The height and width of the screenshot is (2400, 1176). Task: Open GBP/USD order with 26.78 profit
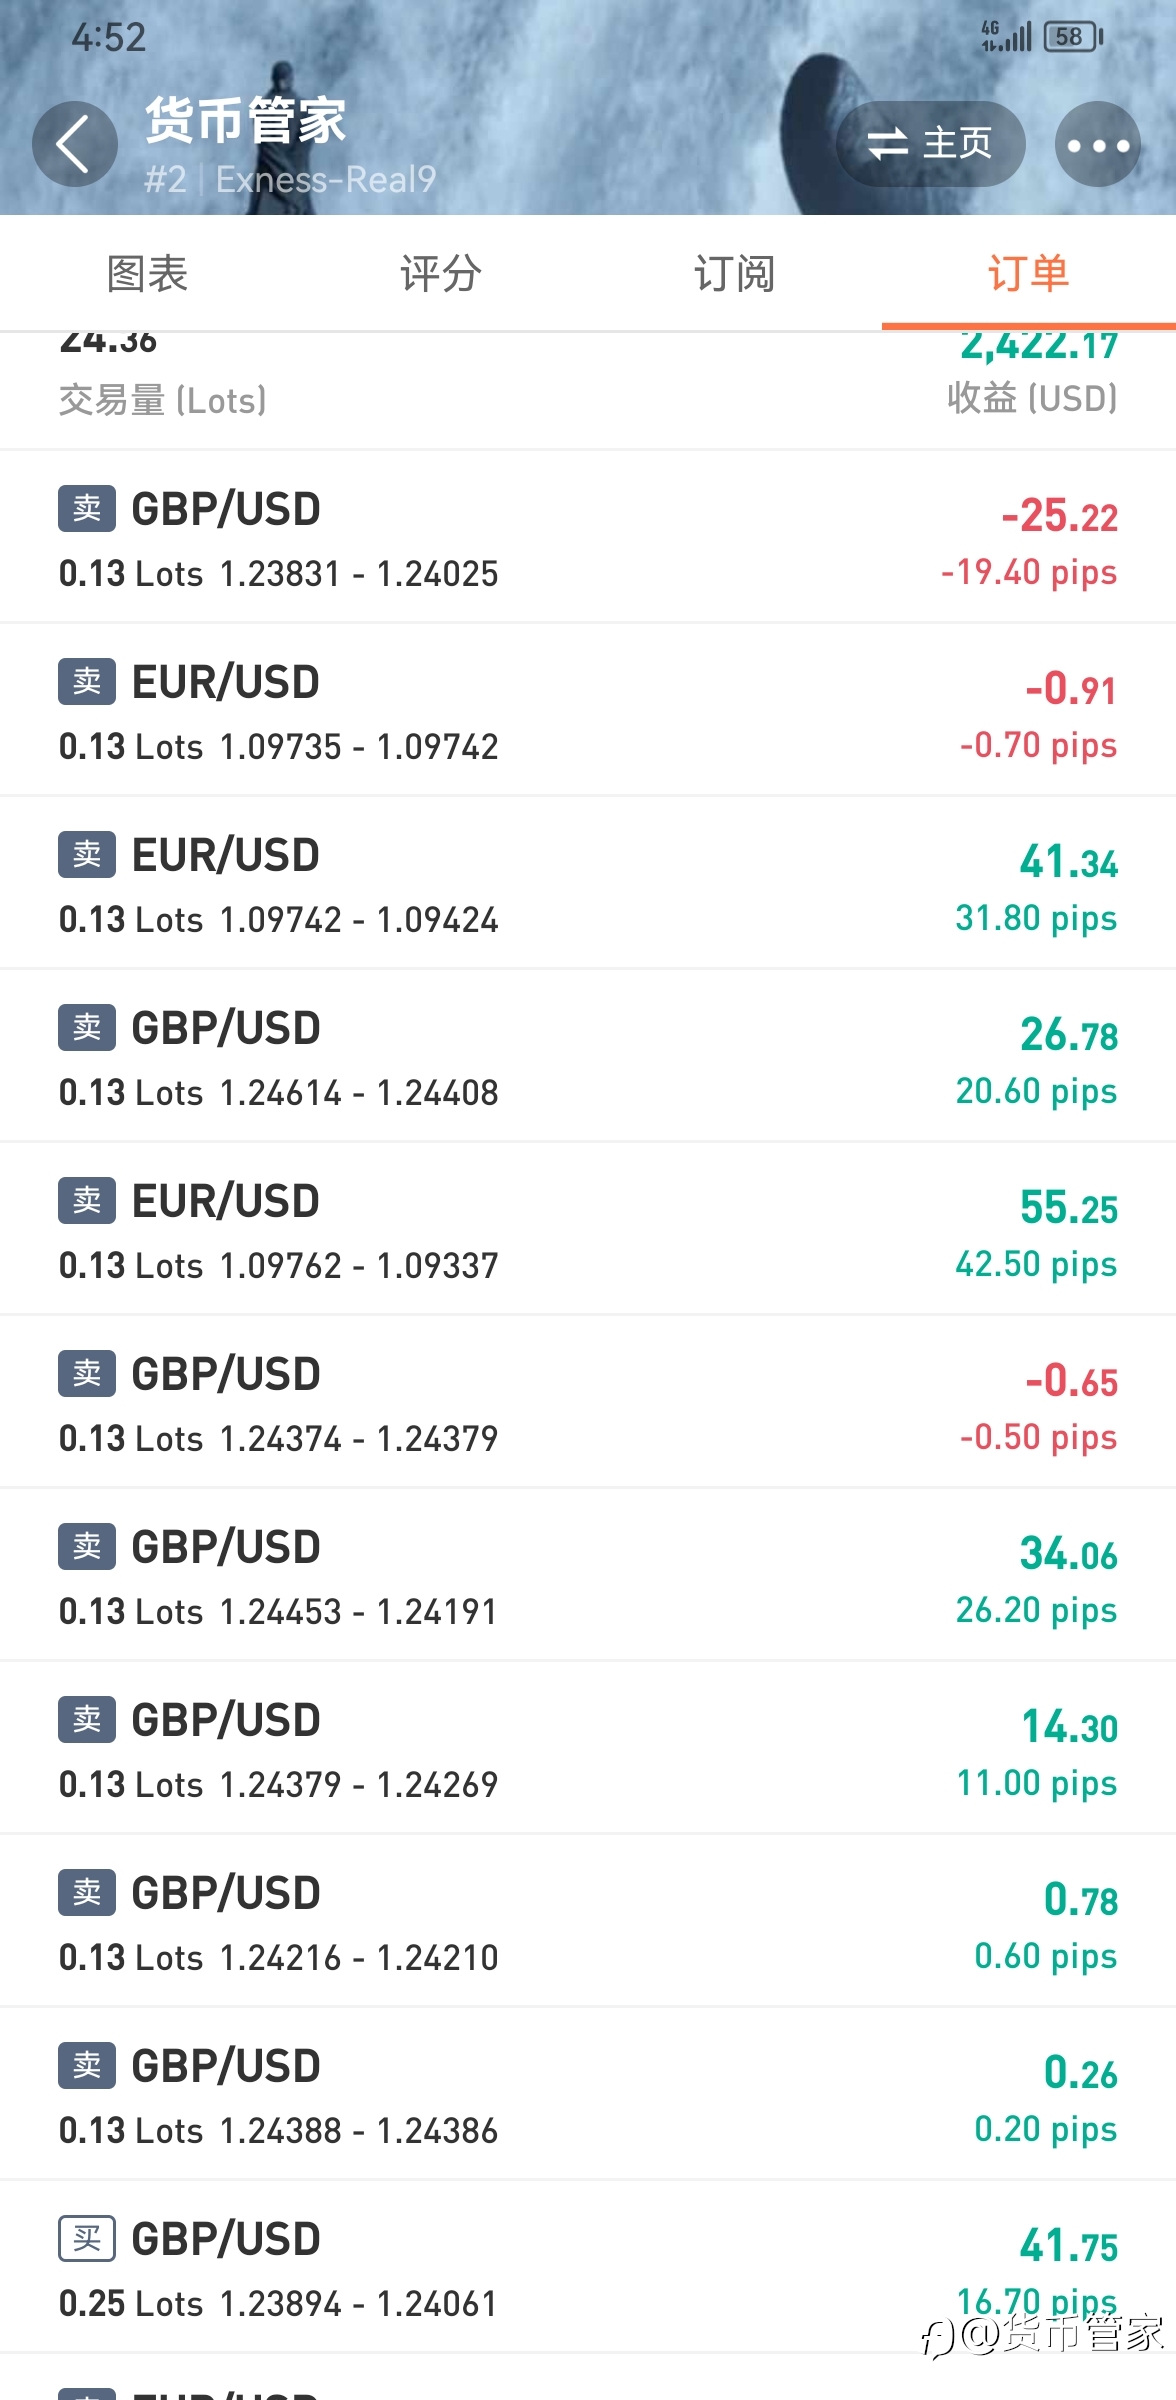(588, 1056)
